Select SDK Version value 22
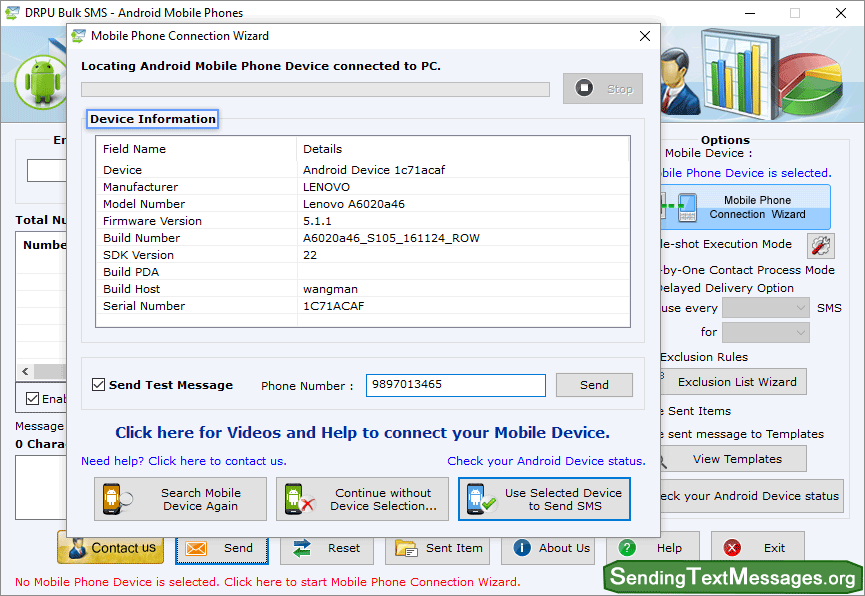The width and height of the screenshot is (865, 596). (310, 255)
